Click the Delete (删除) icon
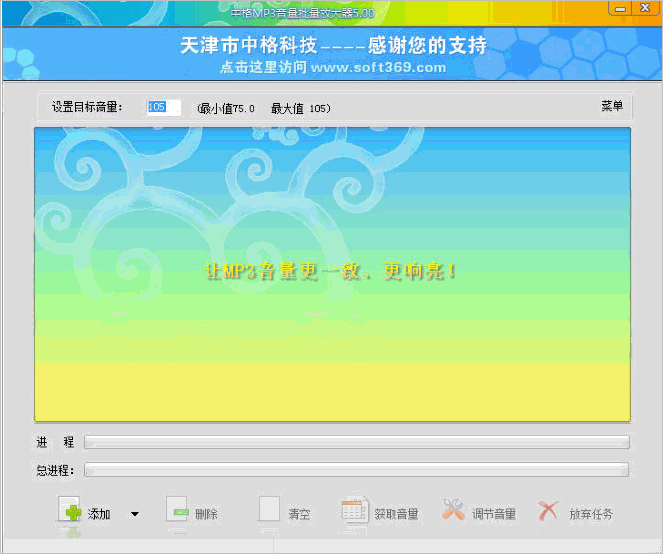Viewport: 663px width, 554px height. pyautogui.click(x=177, y=510)
